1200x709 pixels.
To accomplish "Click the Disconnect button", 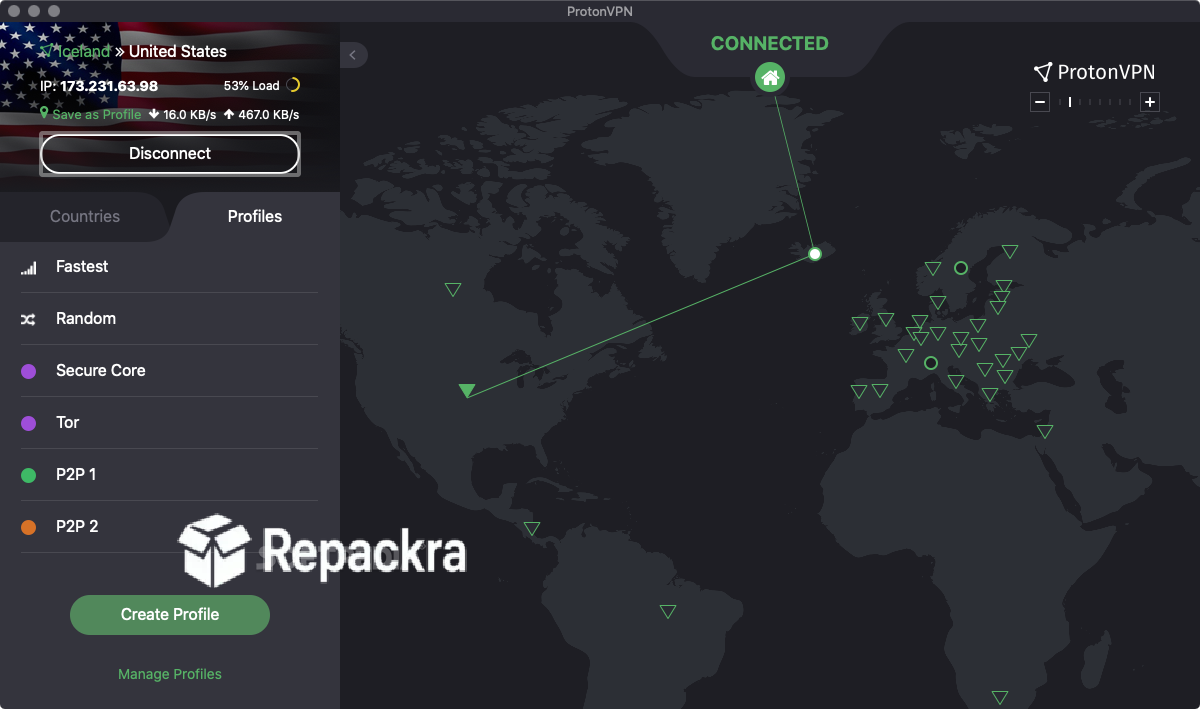I will [170, 154].
